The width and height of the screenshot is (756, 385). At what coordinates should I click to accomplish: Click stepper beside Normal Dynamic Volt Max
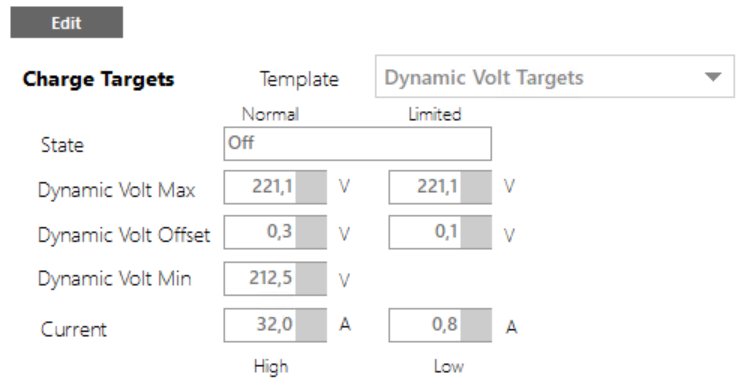pos(311,186)
